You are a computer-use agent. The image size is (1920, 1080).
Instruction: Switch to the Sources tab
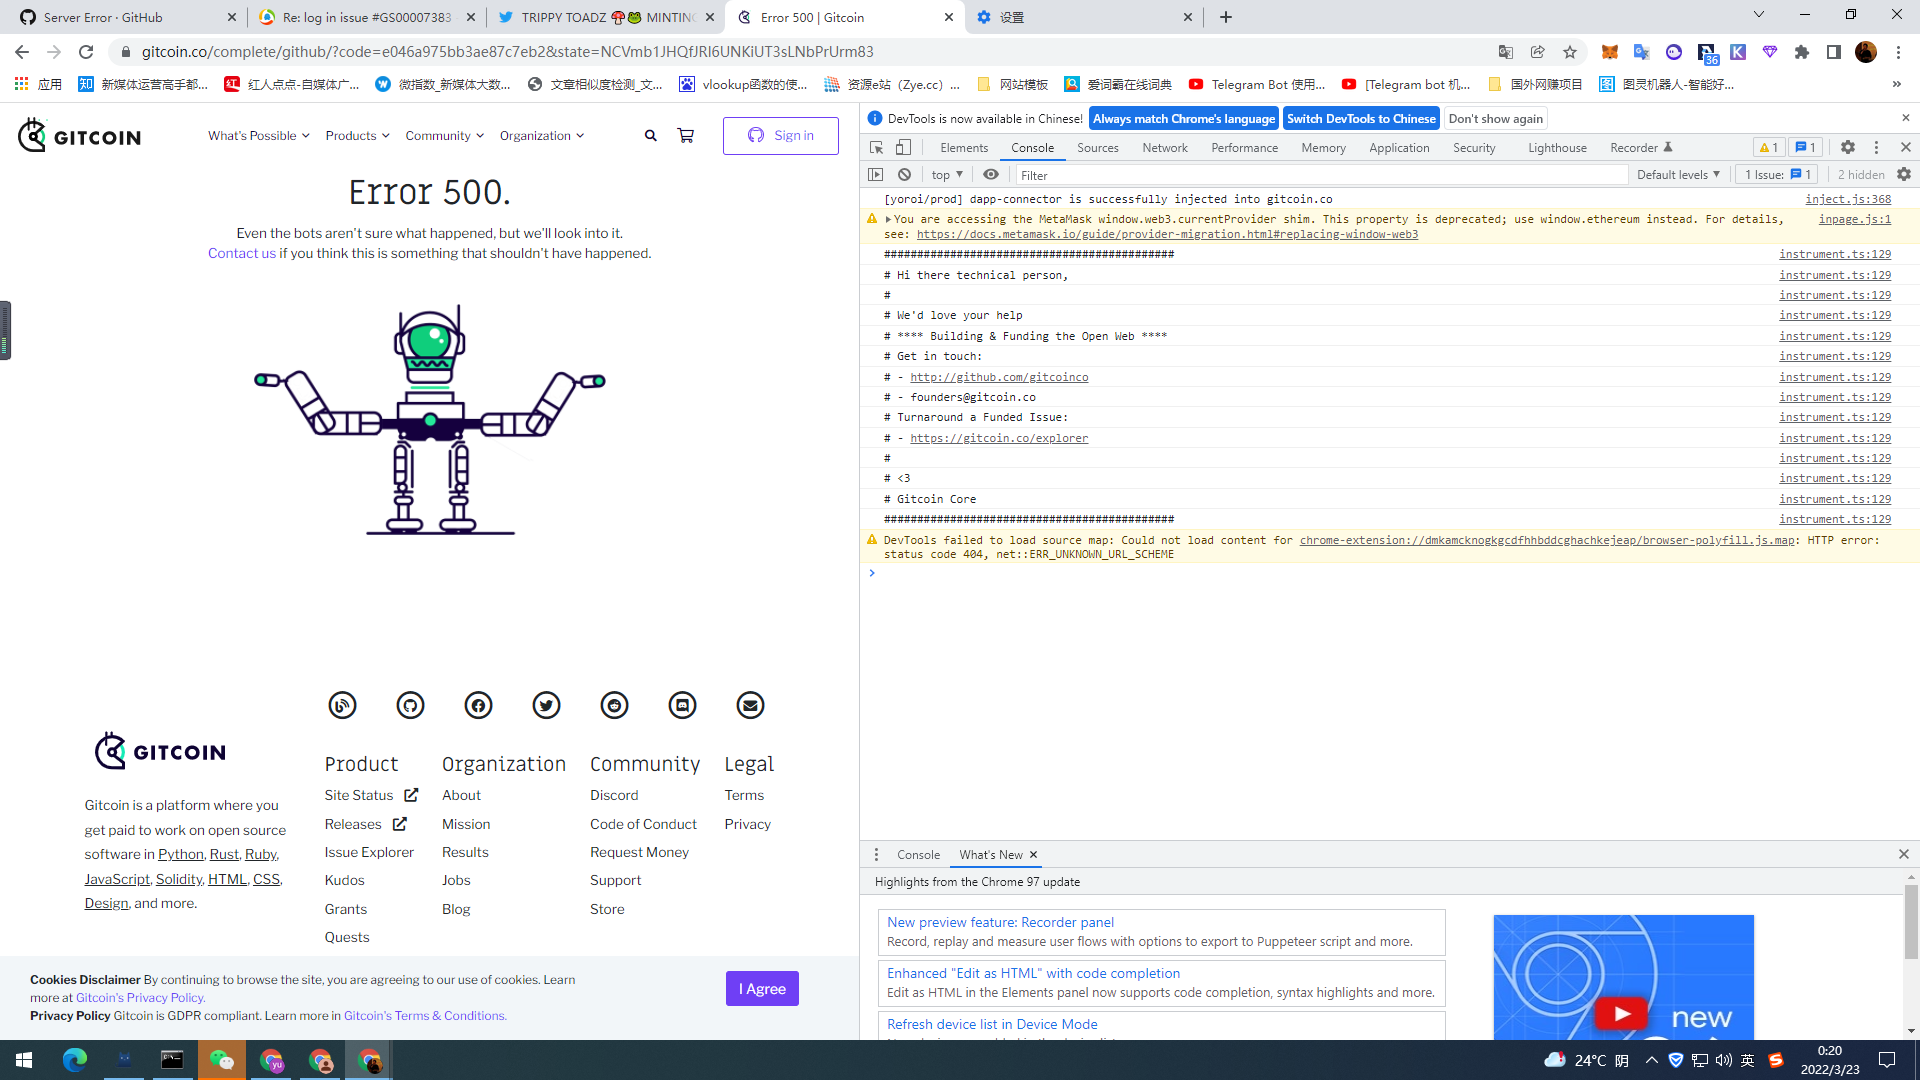1098,148
